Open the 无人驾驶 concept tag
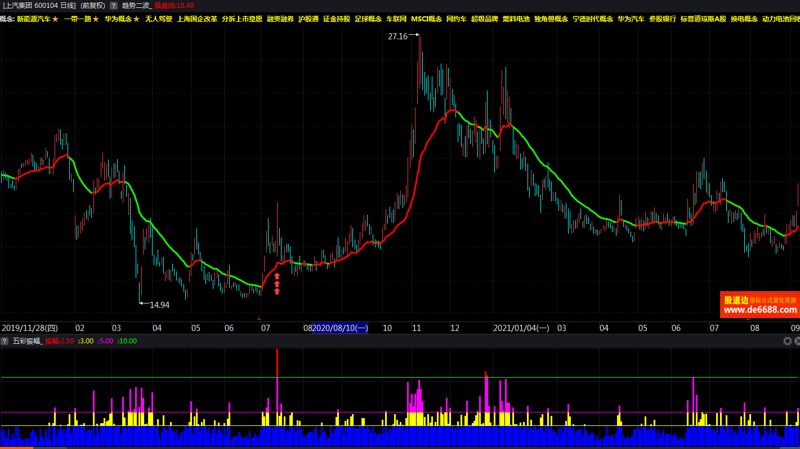 tap(158, 19)
